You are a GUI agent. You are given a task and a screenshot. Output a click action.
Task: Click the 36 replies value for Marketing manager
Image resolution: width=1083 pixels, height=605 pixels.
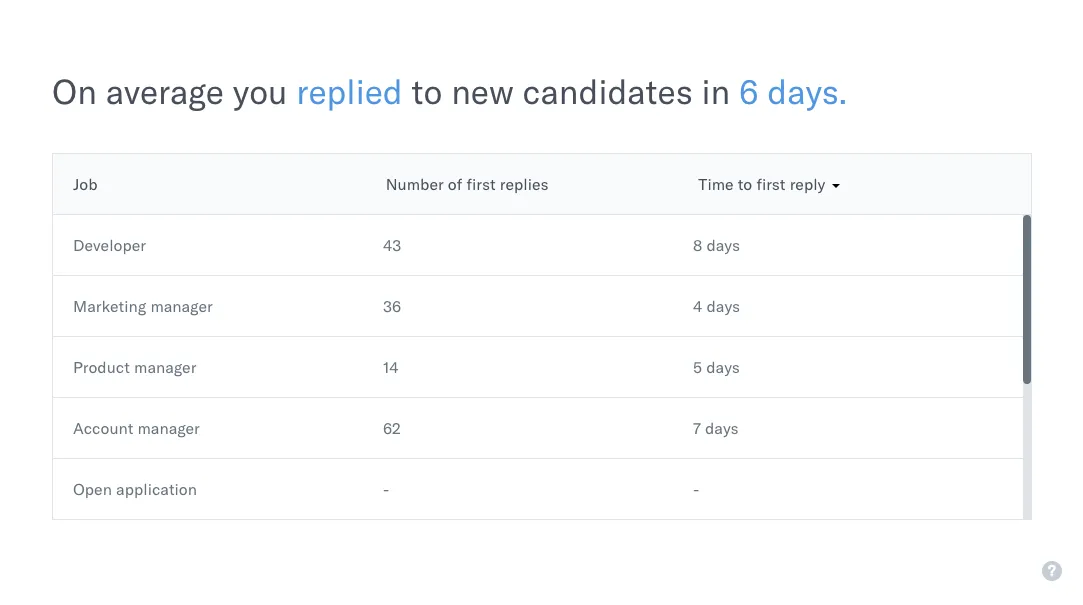392,307
